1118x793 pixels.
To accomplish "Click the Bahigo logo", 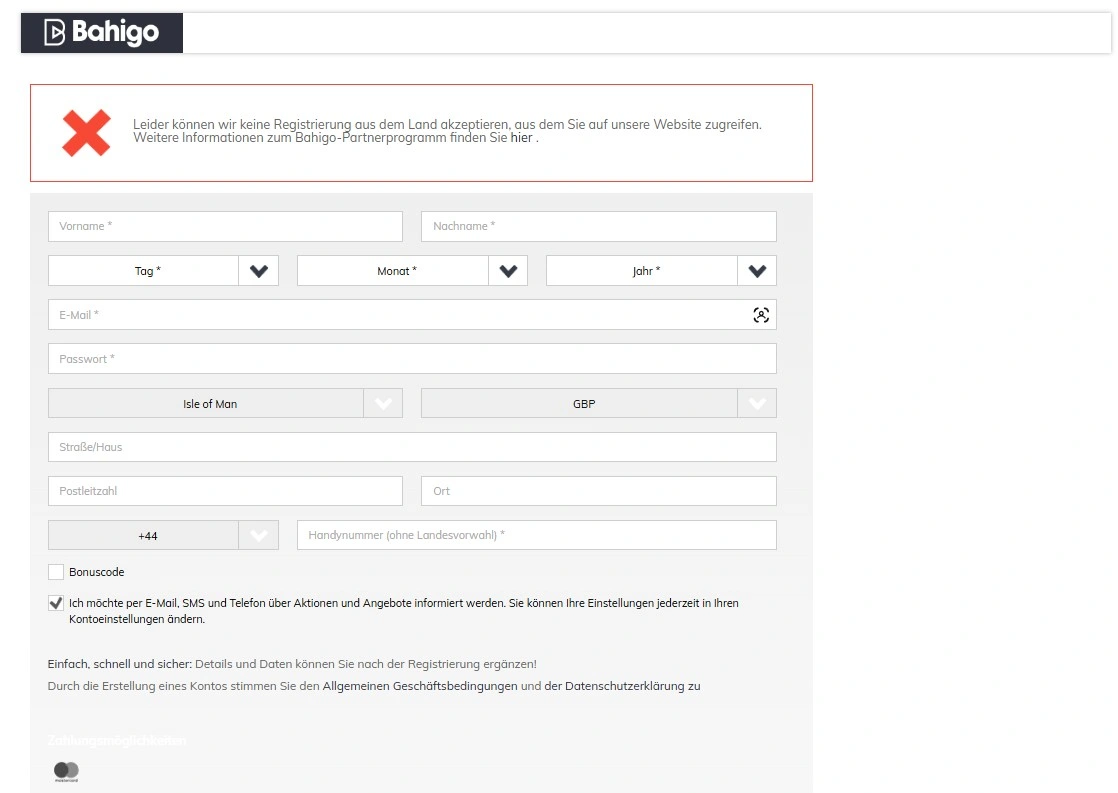I will [101, 33].
